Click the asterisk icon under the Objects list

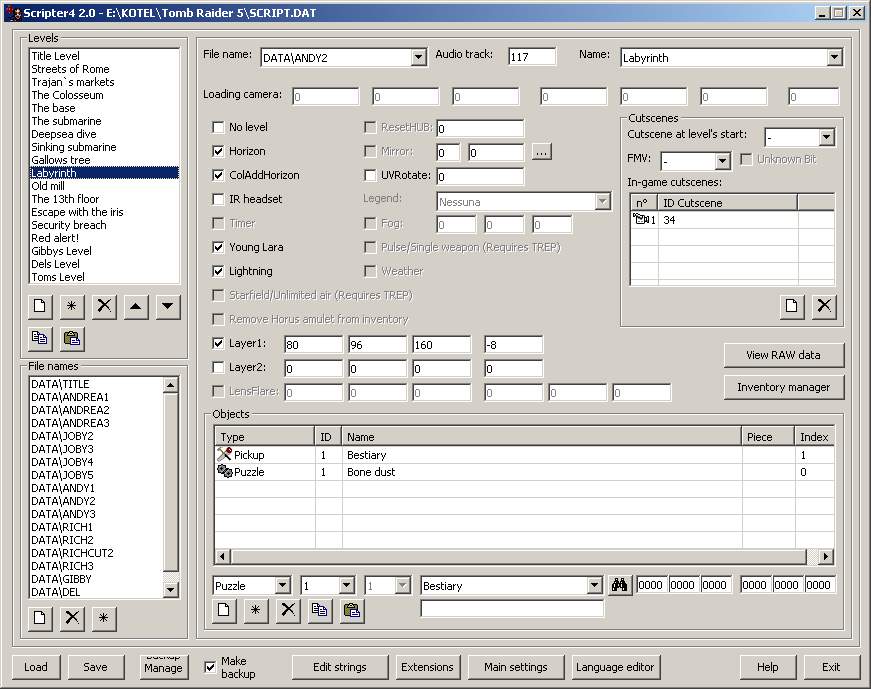click(256, 610)
